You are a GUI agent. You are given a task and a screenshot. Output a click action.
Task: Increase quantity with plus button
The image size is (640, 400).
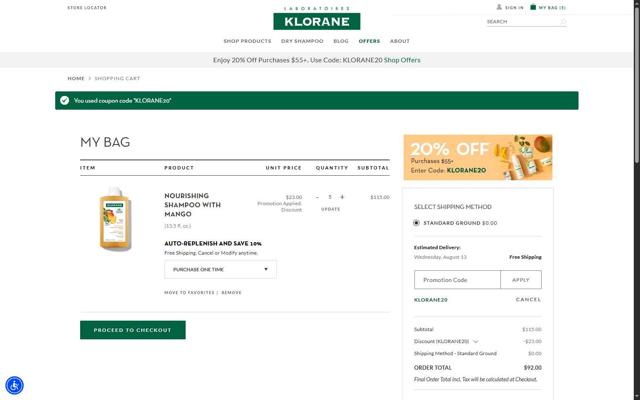tap(342, 197)
